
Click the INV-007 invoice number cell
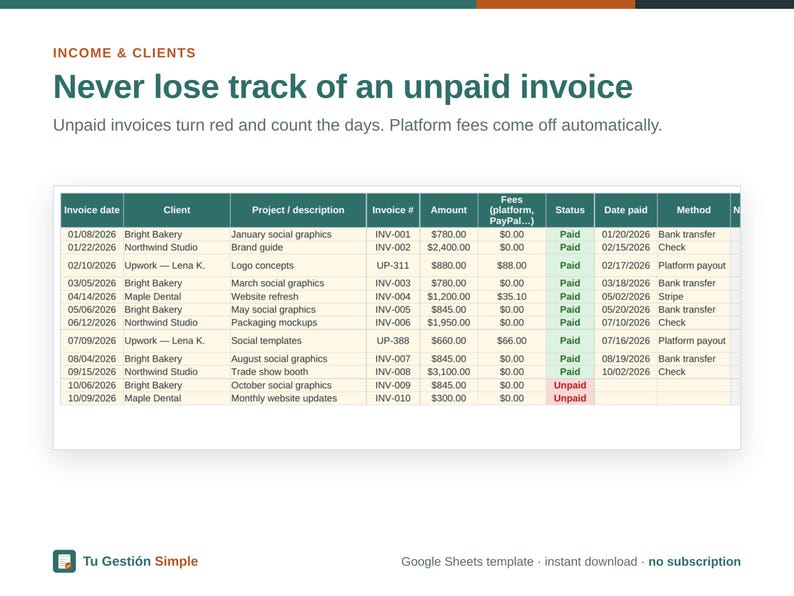[393, 359]
